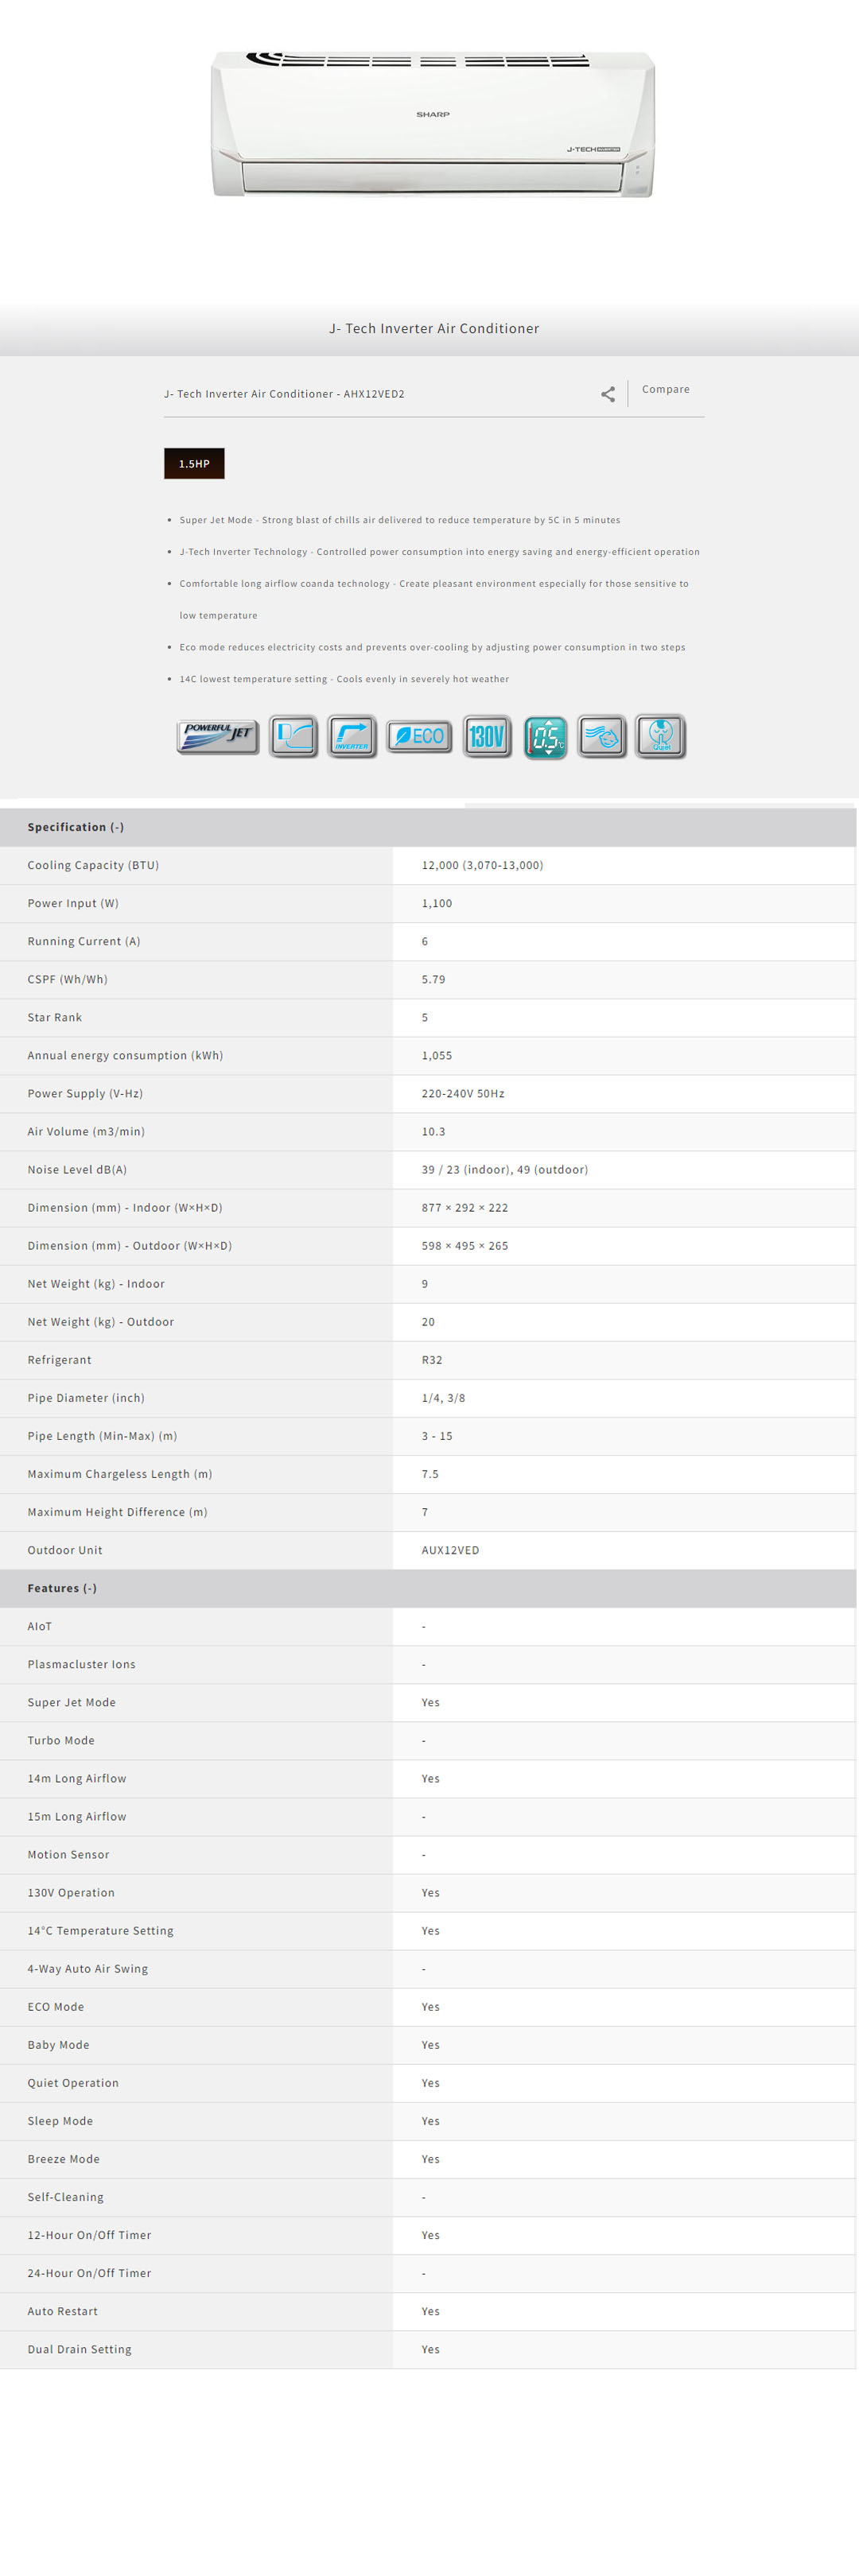Collapse the Features (-) section

(x=62, y=1588)
